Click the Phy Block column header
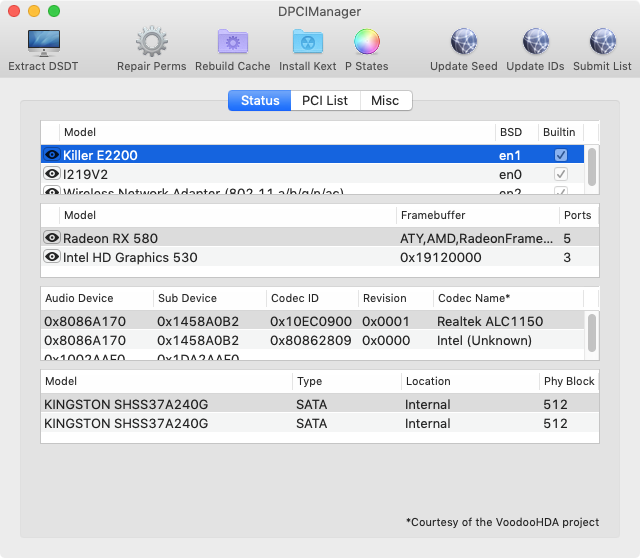This screenshot has width=640, height=558. pyautogui.click(x=569, y=381)
